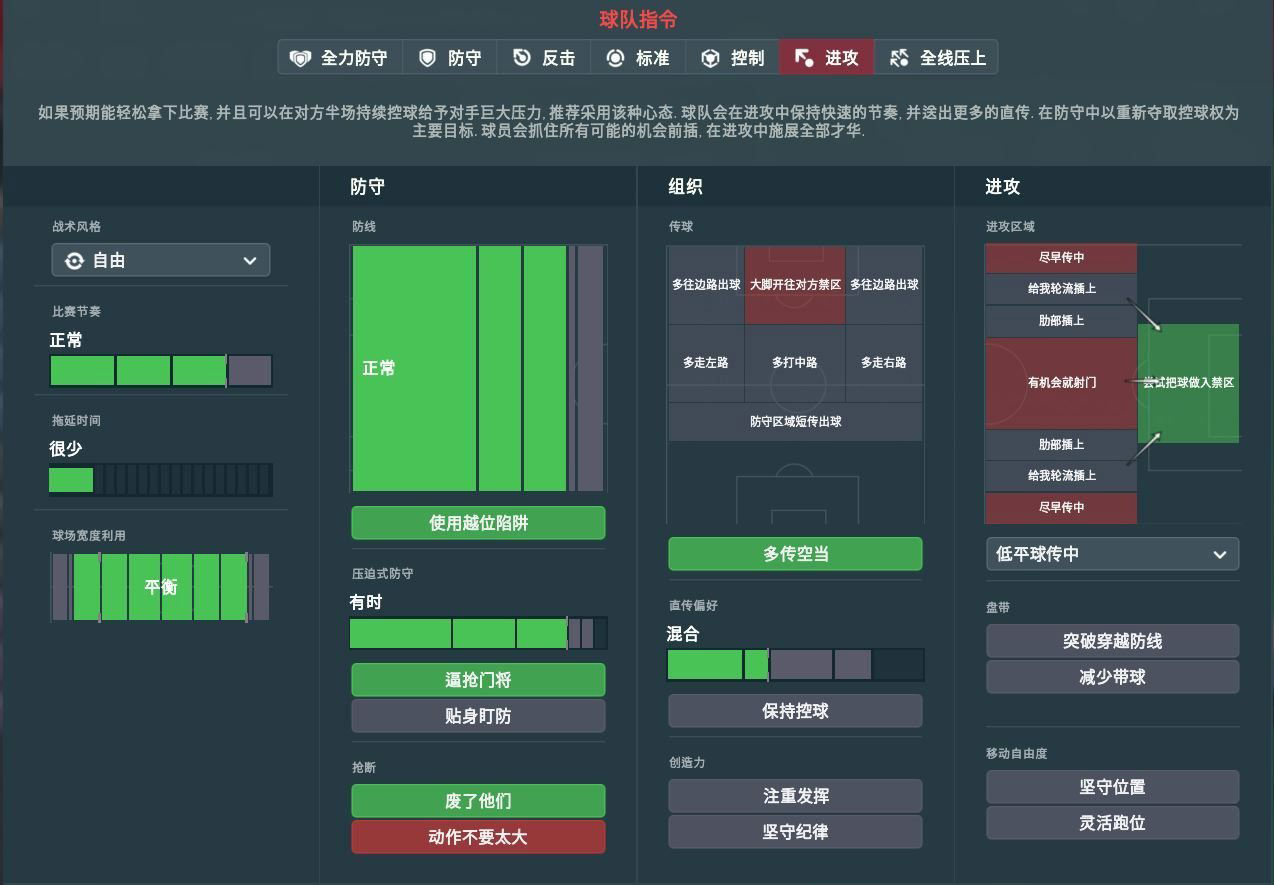Toggle the 废了他们 tackling option
Viewport: 1274px width, 885px height.
[x=478, y=801]
